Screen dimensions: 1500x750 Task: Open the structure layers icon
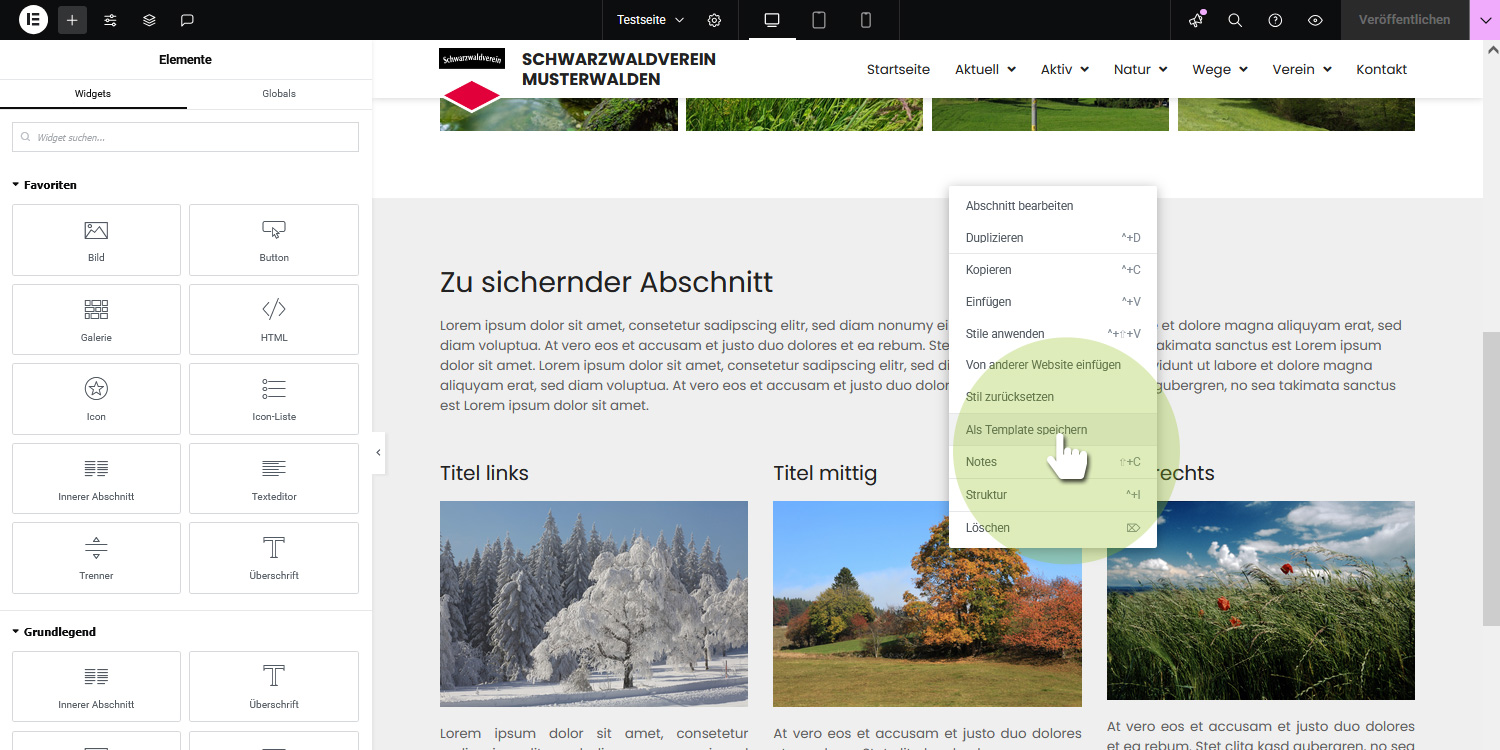coord(149,20)
